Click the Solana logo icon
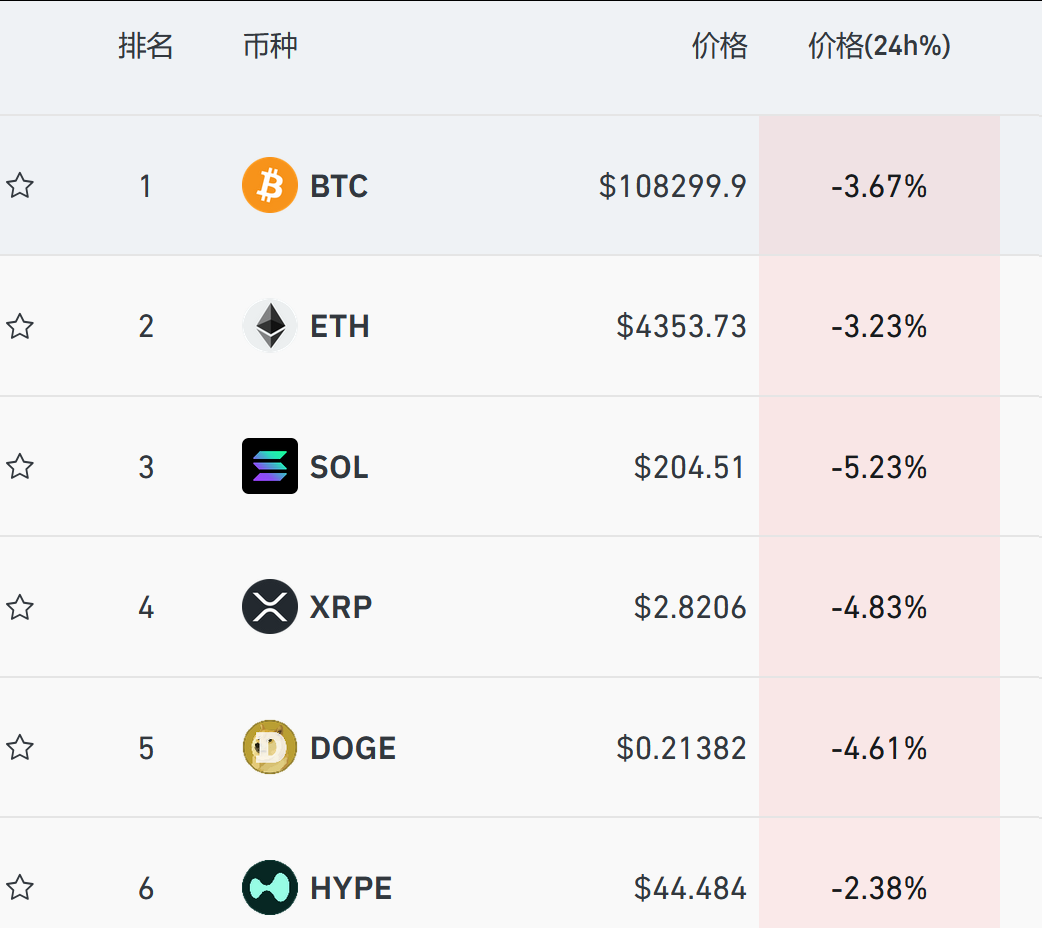The height and width of the screenshot is (928, 1042). click(270, 466)
